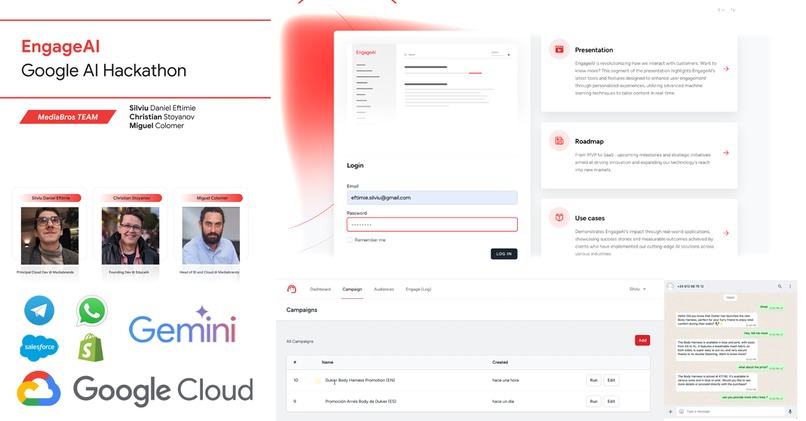Click the Salesforce cloud logo
The width and height of the screenshot is (806, 421).
tap(39, 347)
